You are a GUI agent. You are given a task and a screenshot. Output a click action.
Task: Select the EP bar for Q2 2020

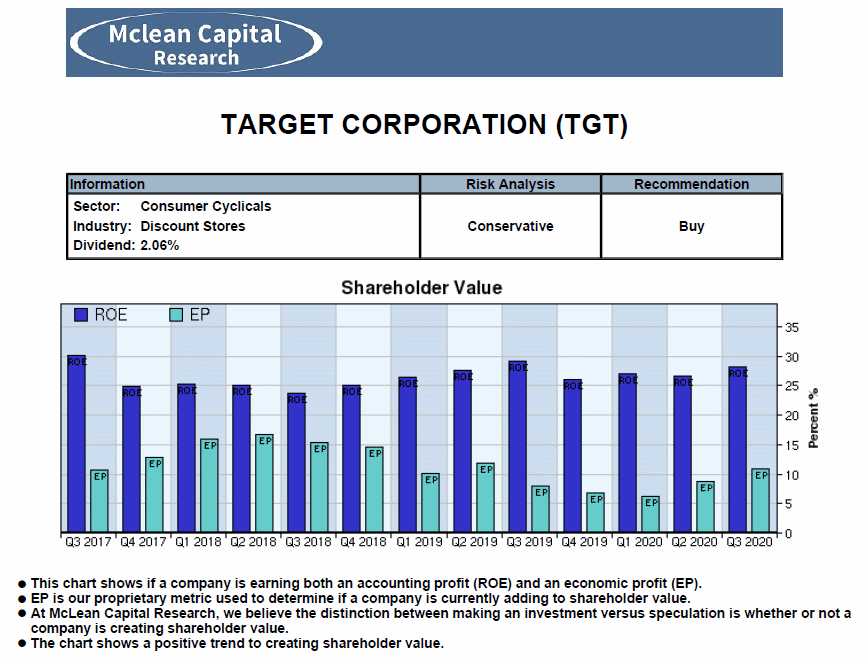click(x=706, y=507)
